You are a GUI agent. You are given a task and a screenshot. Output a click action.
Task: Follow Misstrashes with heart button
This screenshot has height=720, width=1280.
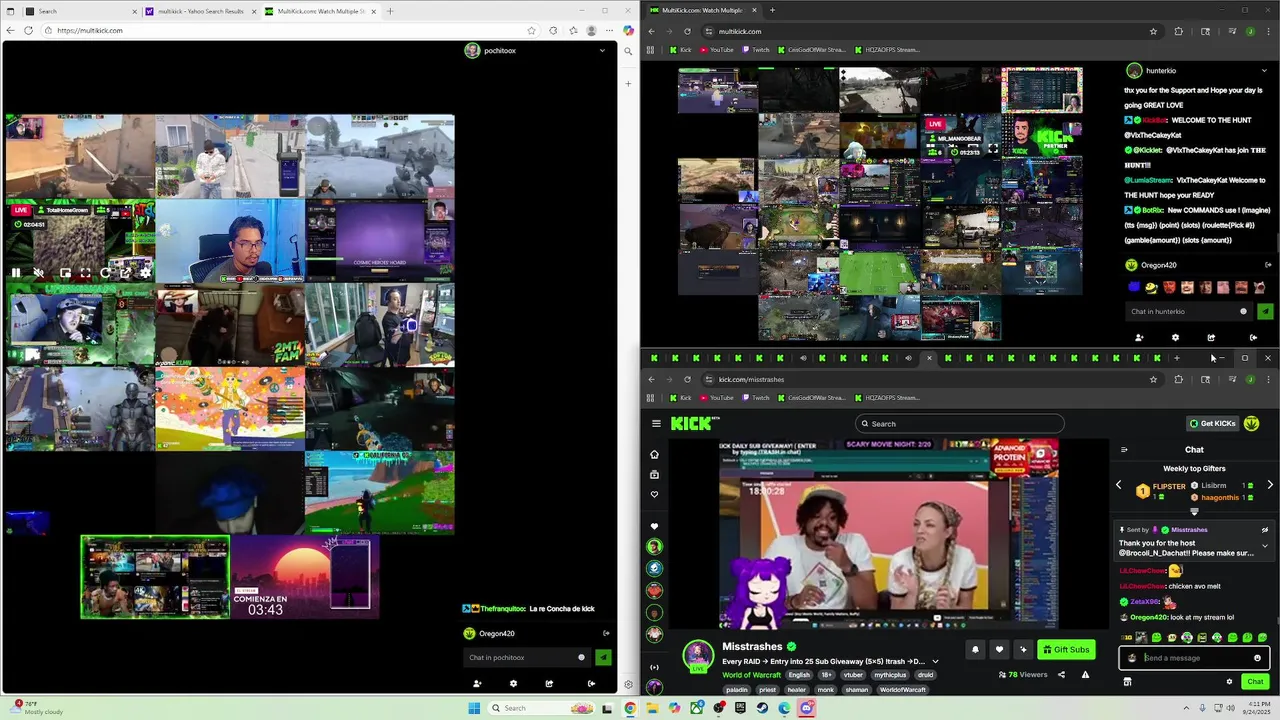[x=999, y=650]
